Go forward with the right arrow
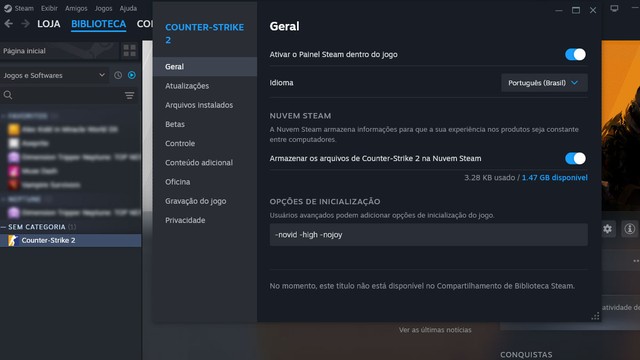 point(25,24)
